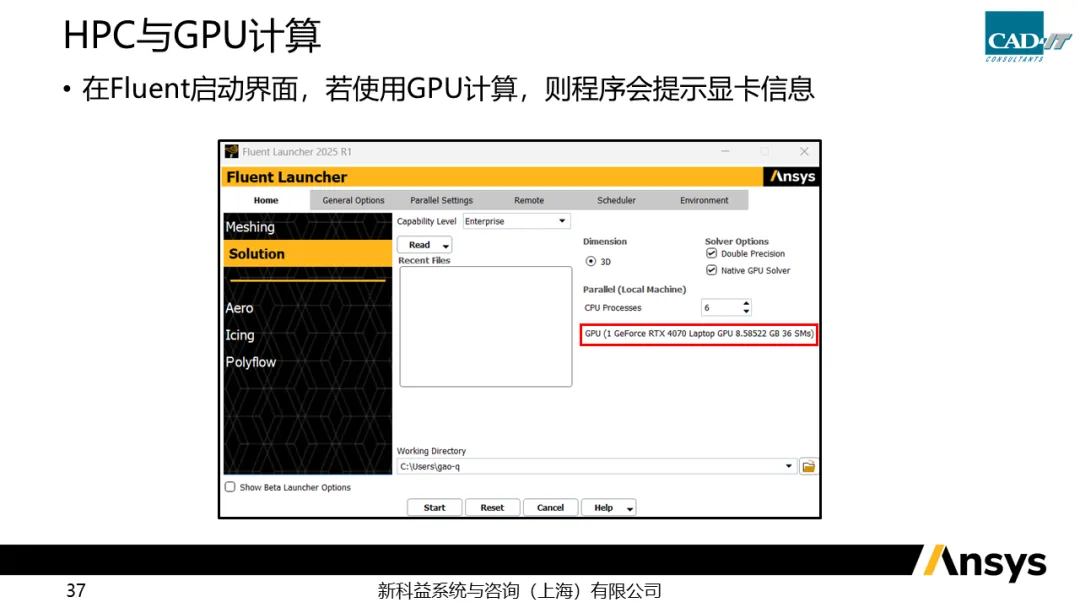Close the Fluent Launcher window
Screen dimensions: 1080x608
(x=804, y=152)
